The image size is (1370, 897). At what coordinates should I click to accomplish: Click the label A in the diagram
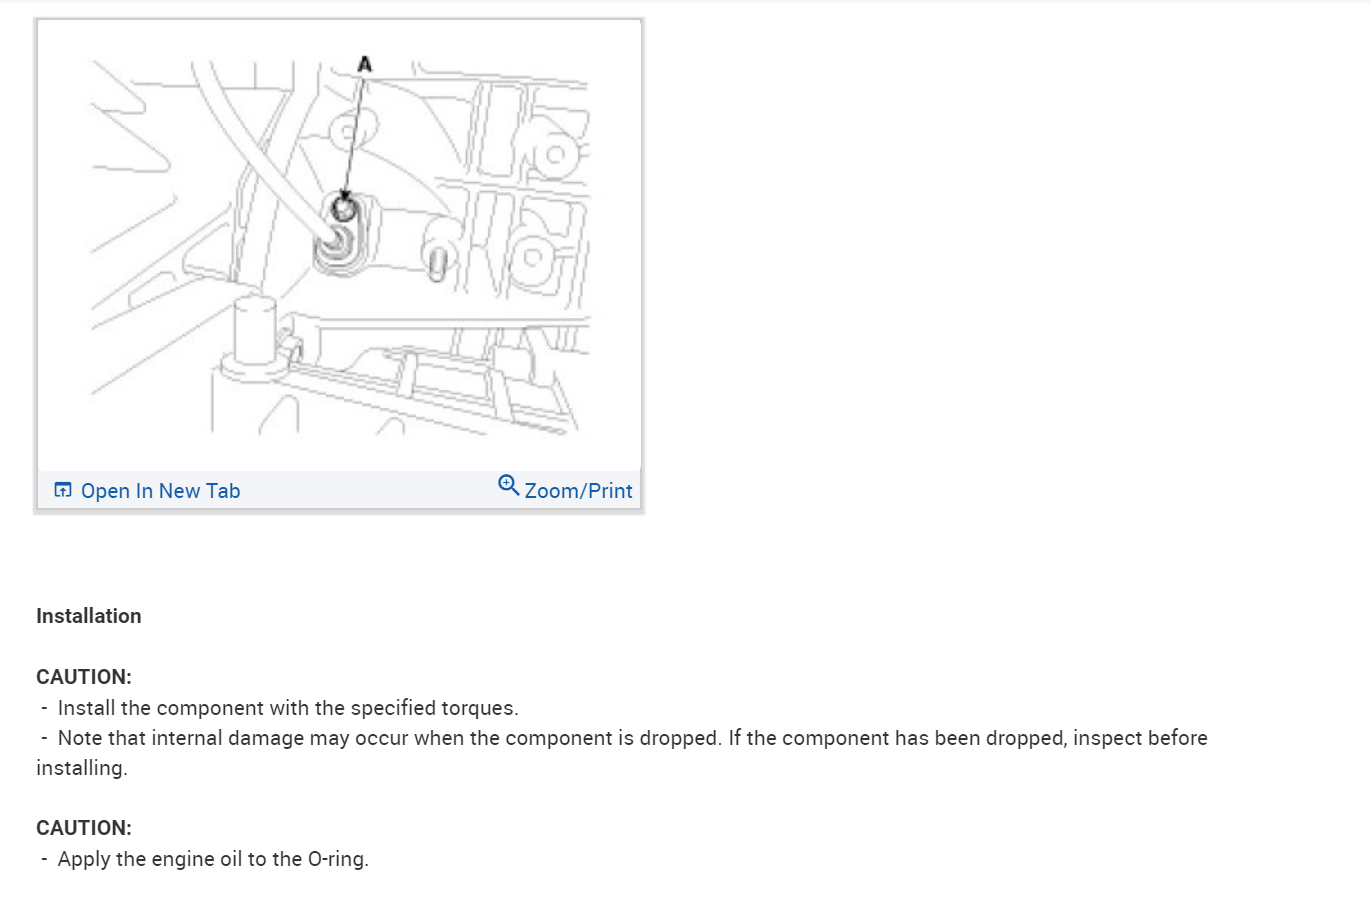(x=364, y=64)
